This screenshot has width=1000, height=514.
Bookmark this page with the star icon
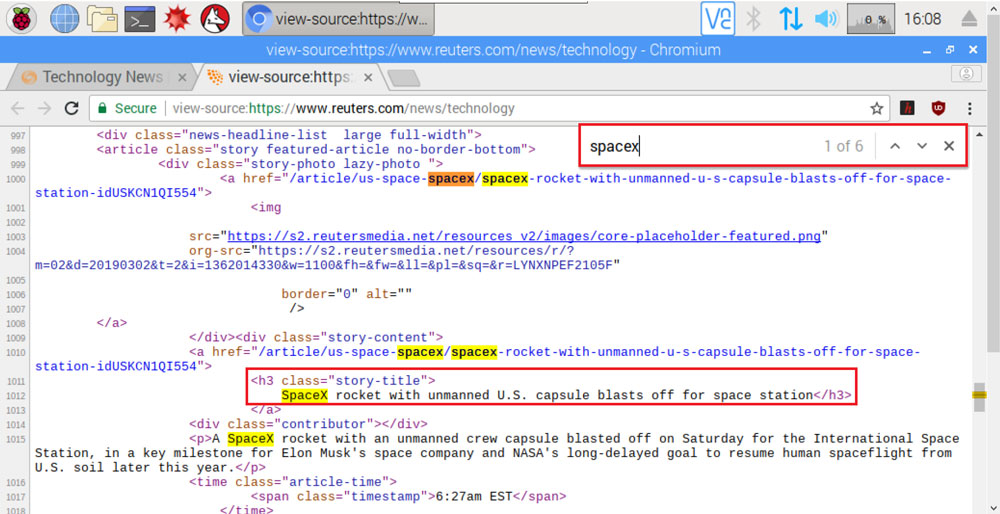click(x=876, y=108)
